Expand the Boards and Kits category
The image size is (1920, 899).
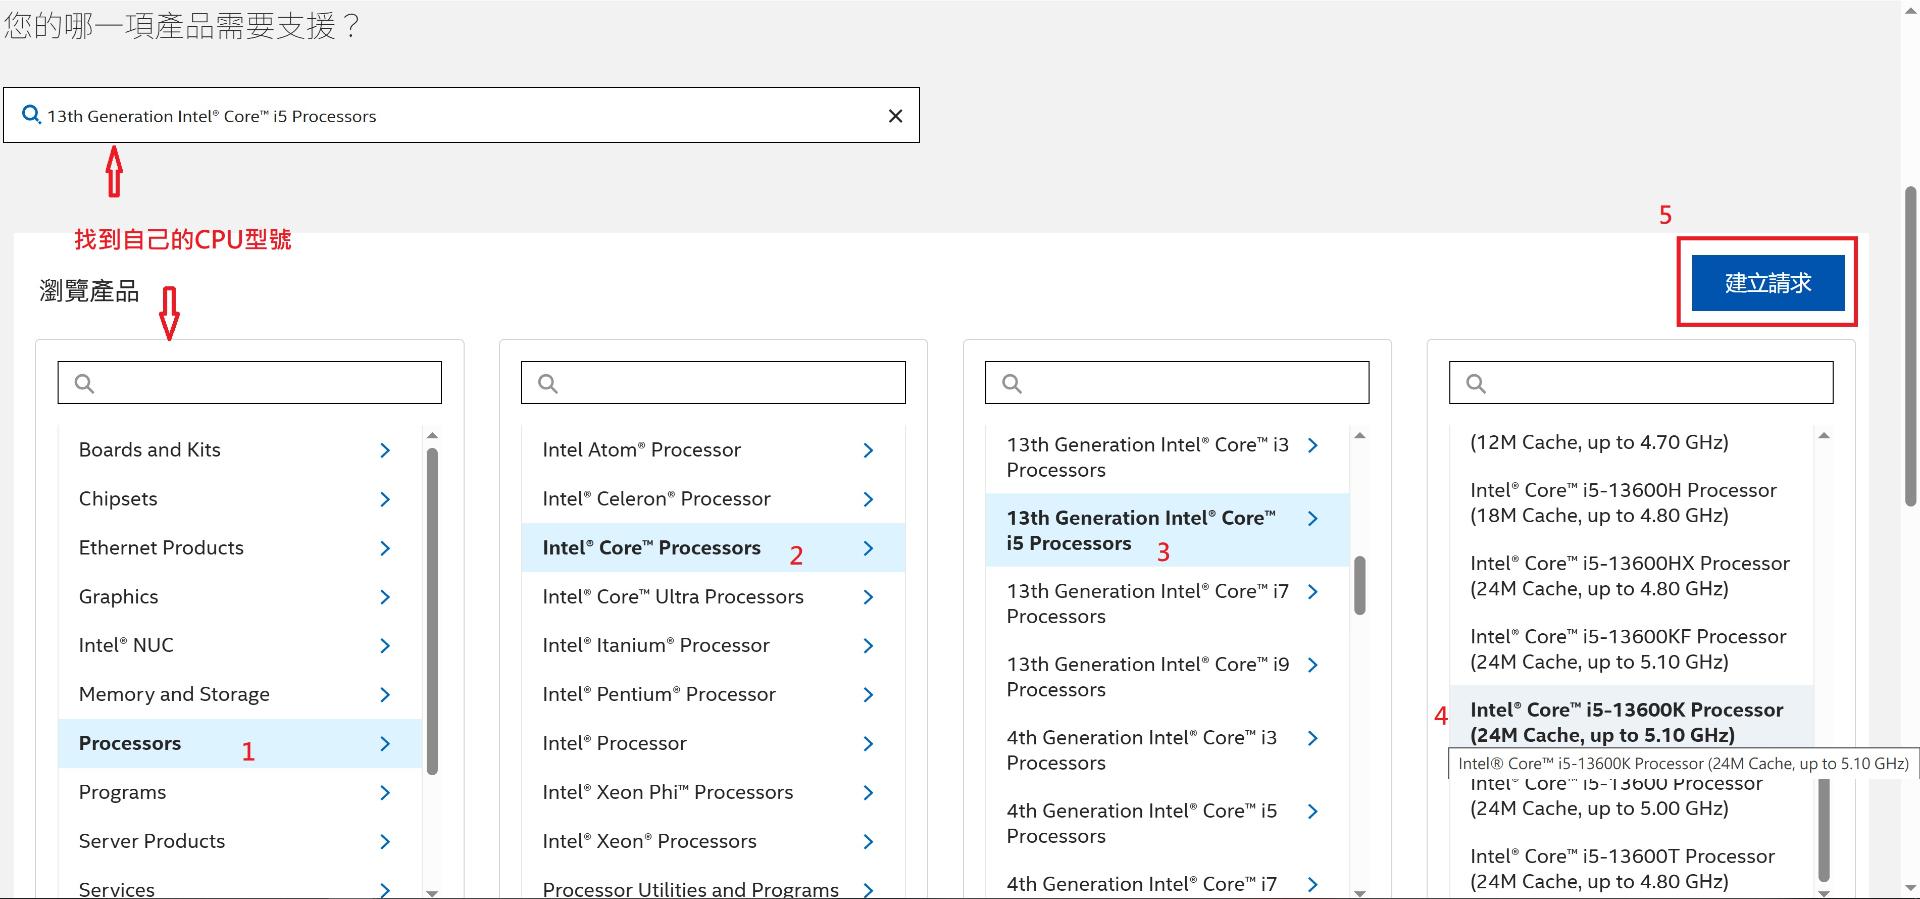(x=385, y=451)
